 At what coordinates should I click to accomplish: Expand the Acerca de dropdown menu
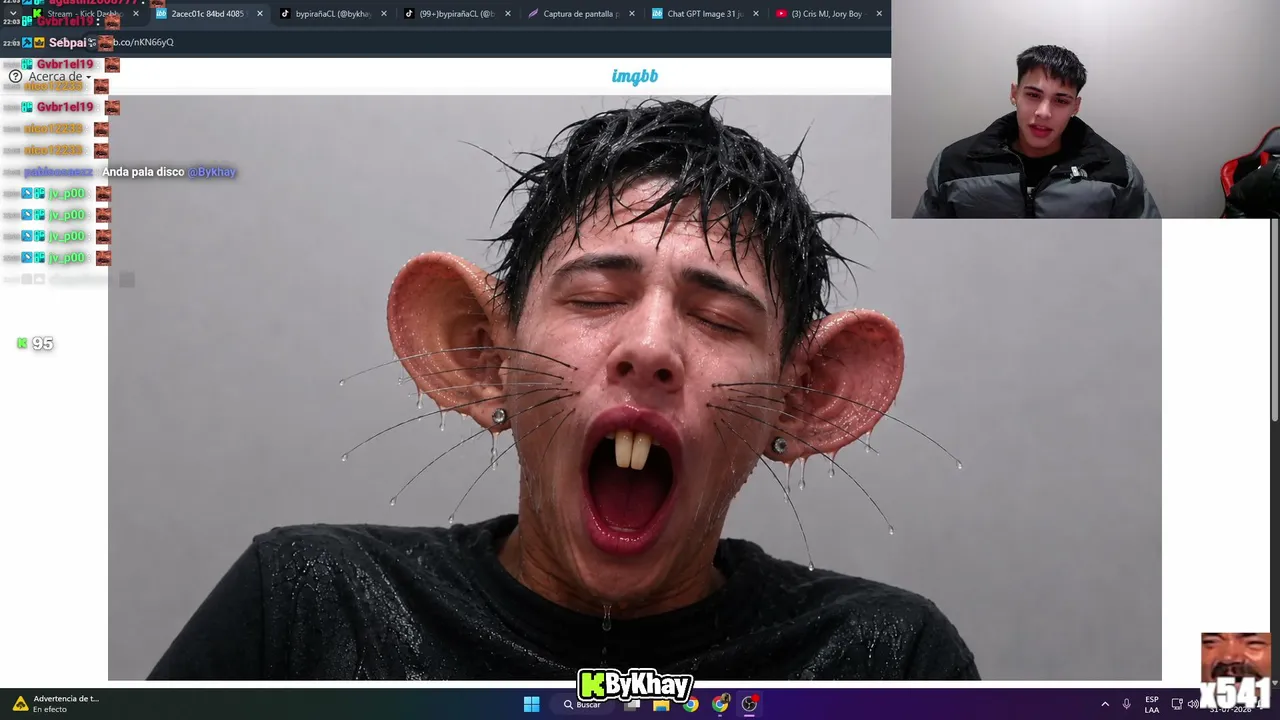tap(59, 77)
